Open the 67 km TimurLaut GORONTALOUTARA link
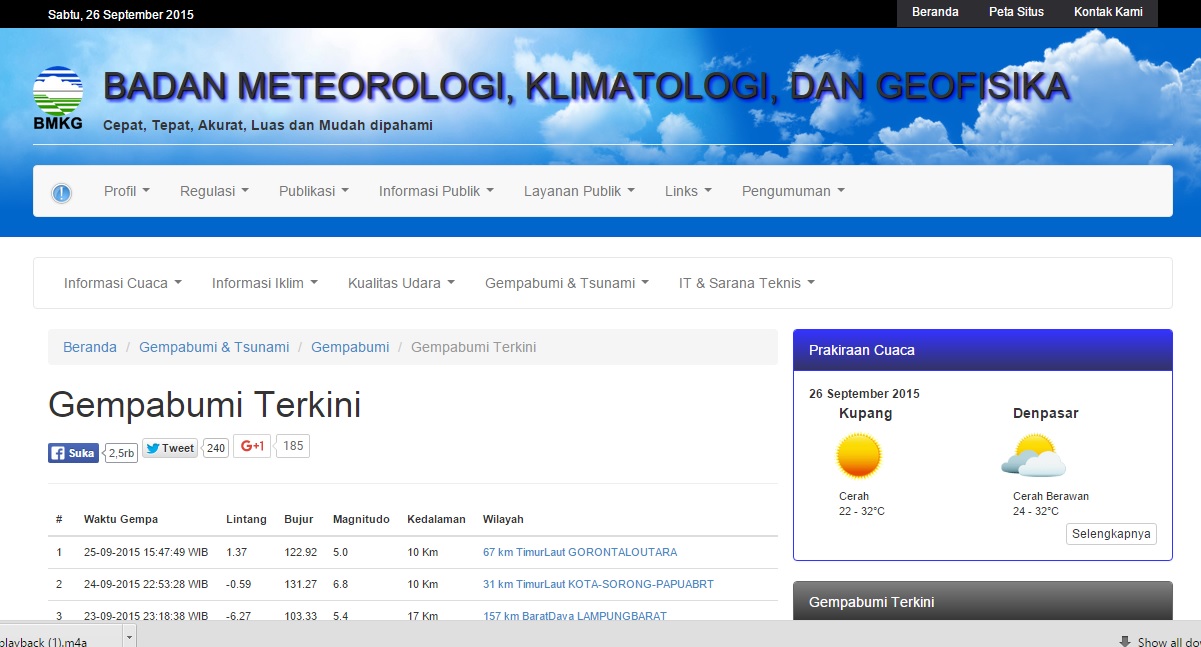This screenshot has height=647, width=1201. (x=580, y=552)
